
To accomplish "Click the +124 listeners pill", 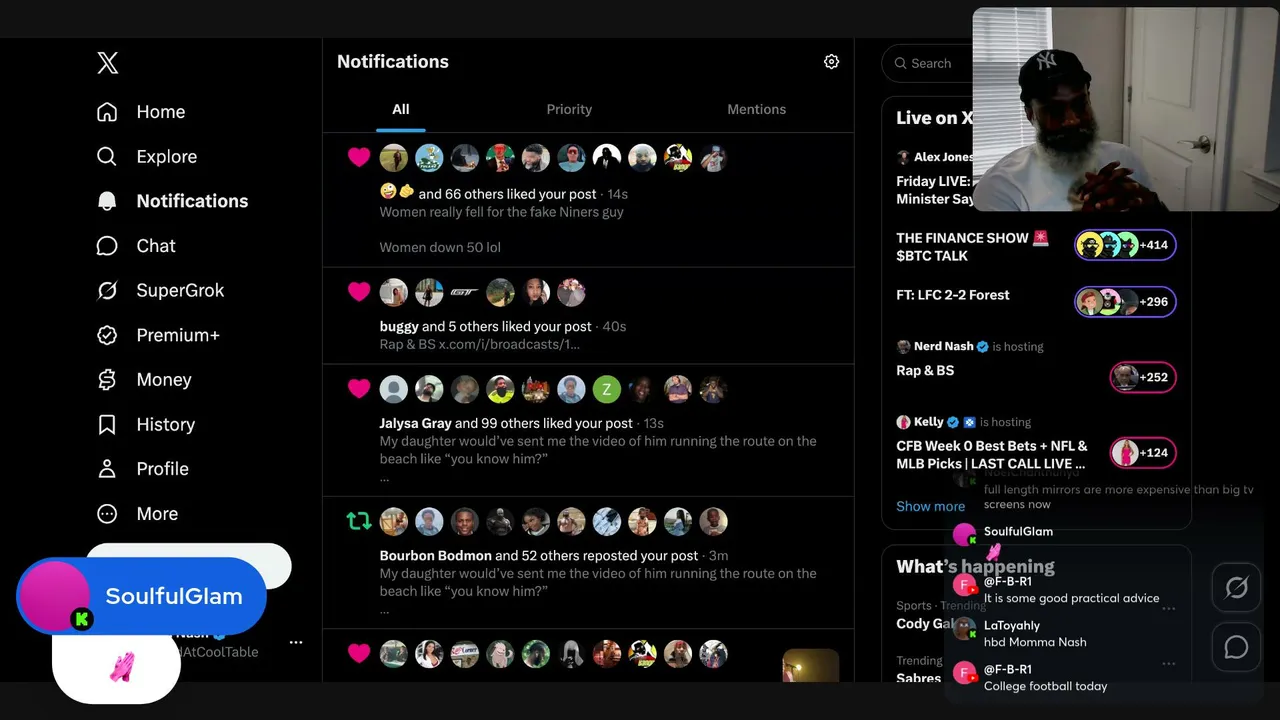I will click(x=1143, y=453).
